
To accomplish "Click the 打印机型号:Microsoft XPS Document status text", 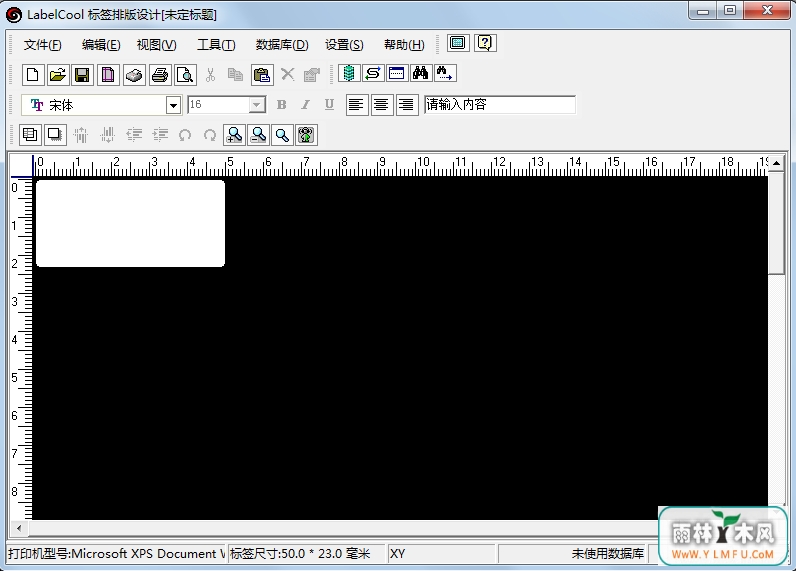I will 116,553.
